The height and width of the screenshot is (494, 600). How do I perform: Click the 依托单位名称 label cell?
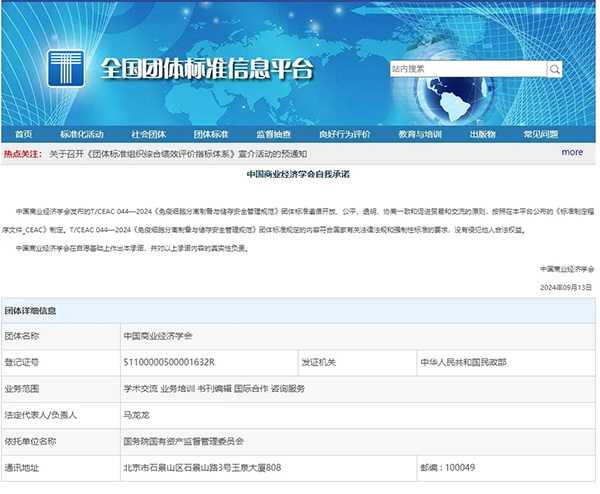click(x=61, y=442)
